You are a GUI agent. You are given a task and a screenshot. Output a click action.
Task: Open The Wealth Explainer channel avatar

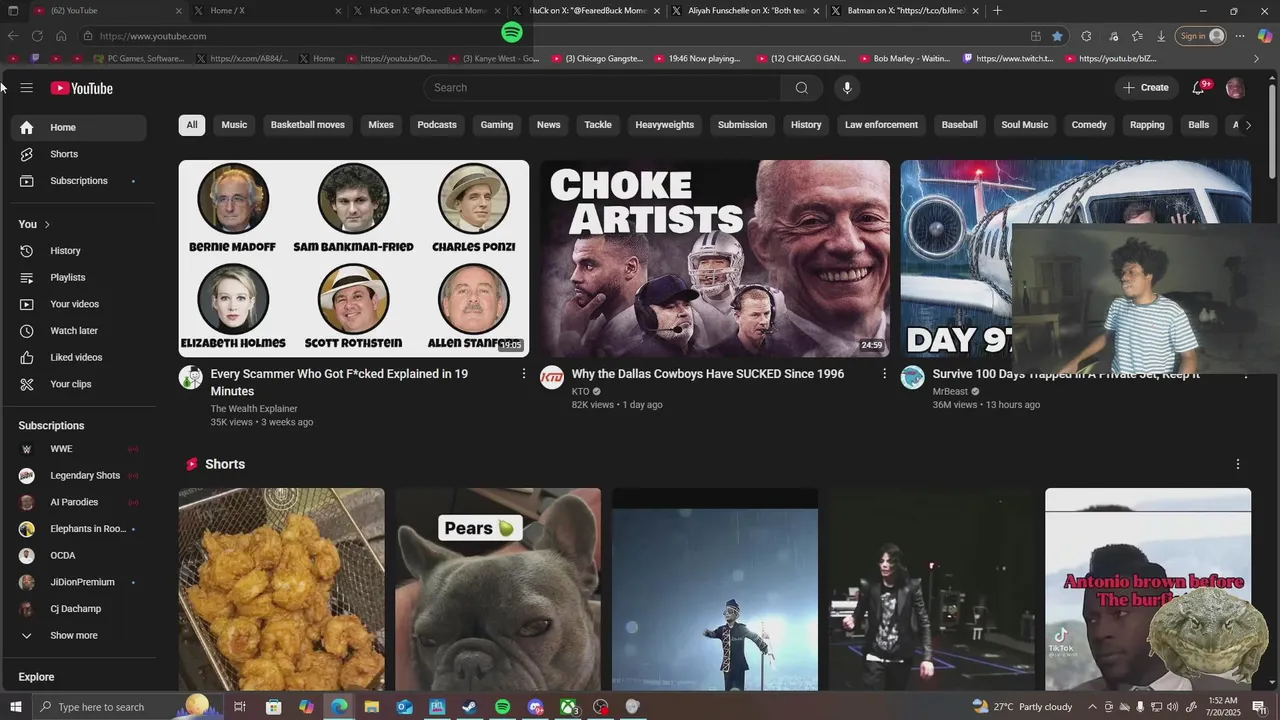pyautogui.click(x=190, y=377)
